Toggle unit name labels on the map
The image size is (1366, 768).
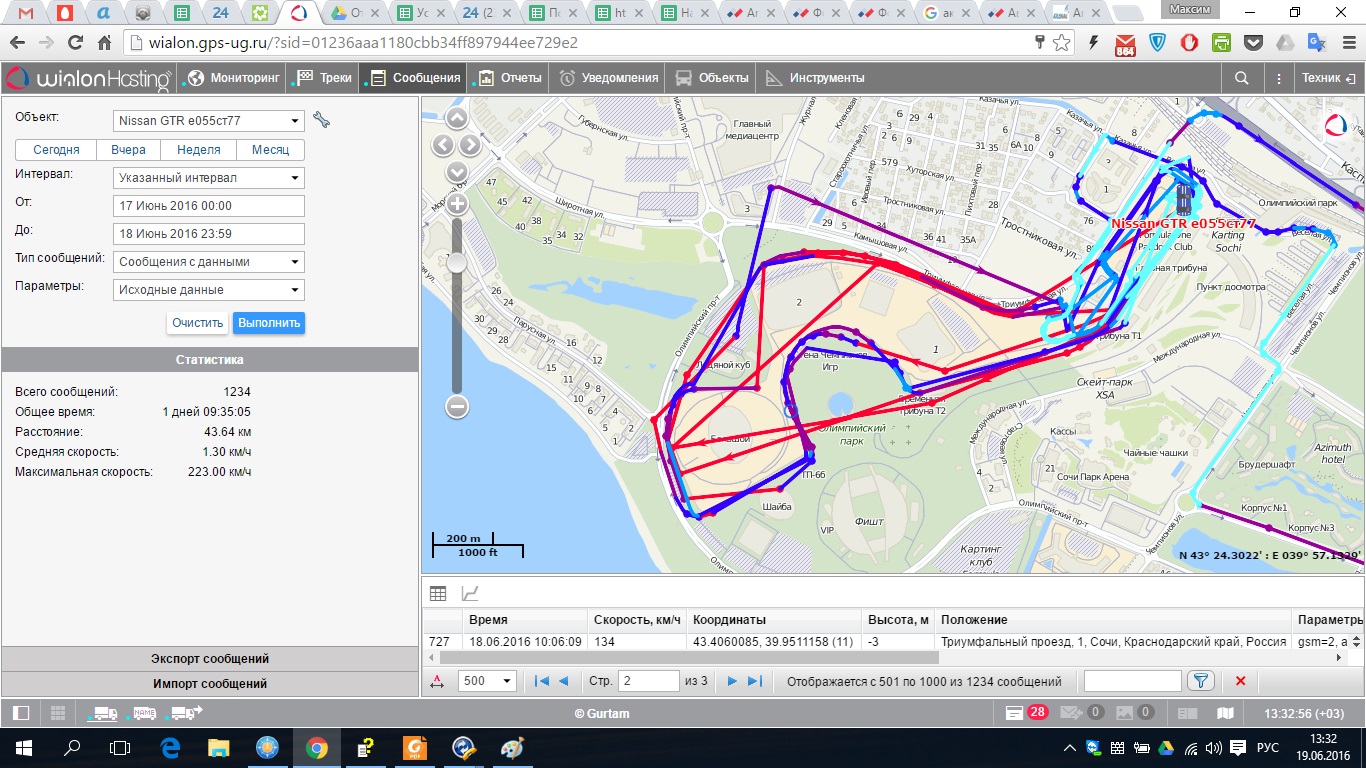[x=145, y=713]
